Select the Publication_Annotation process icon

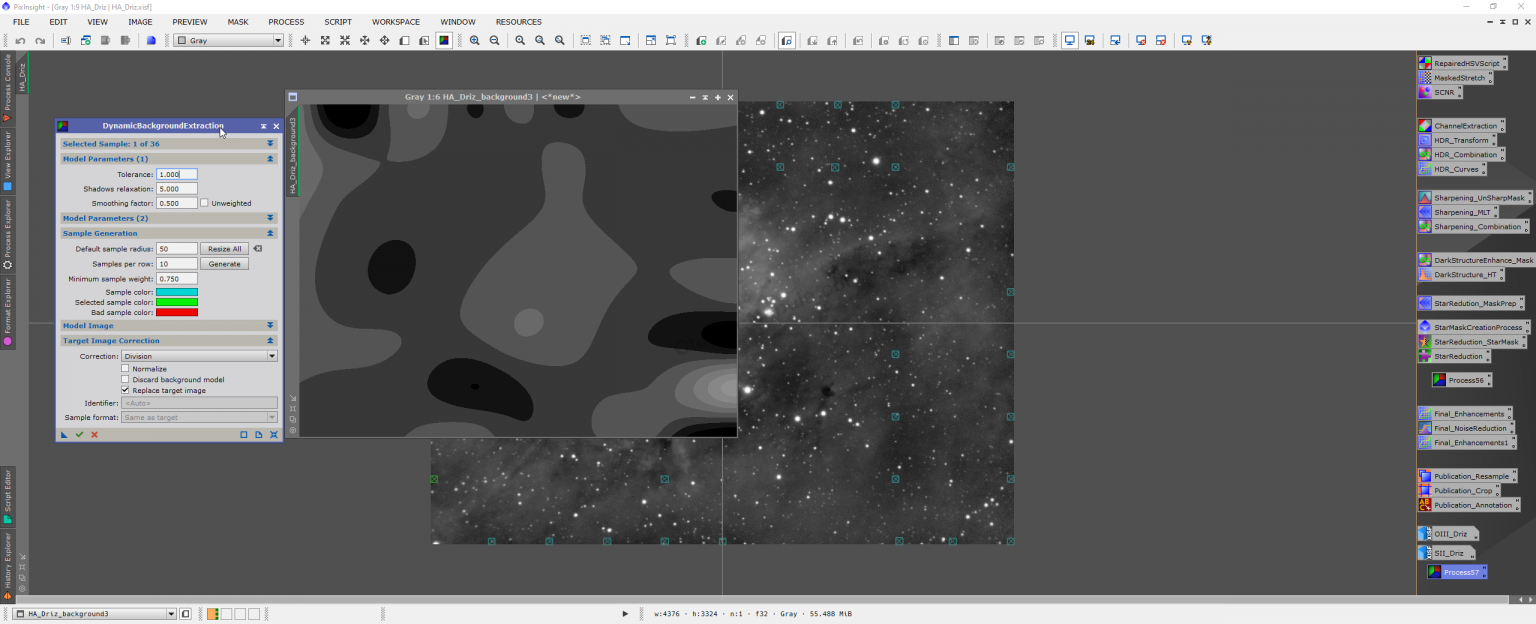click(x=1469, y=505)
